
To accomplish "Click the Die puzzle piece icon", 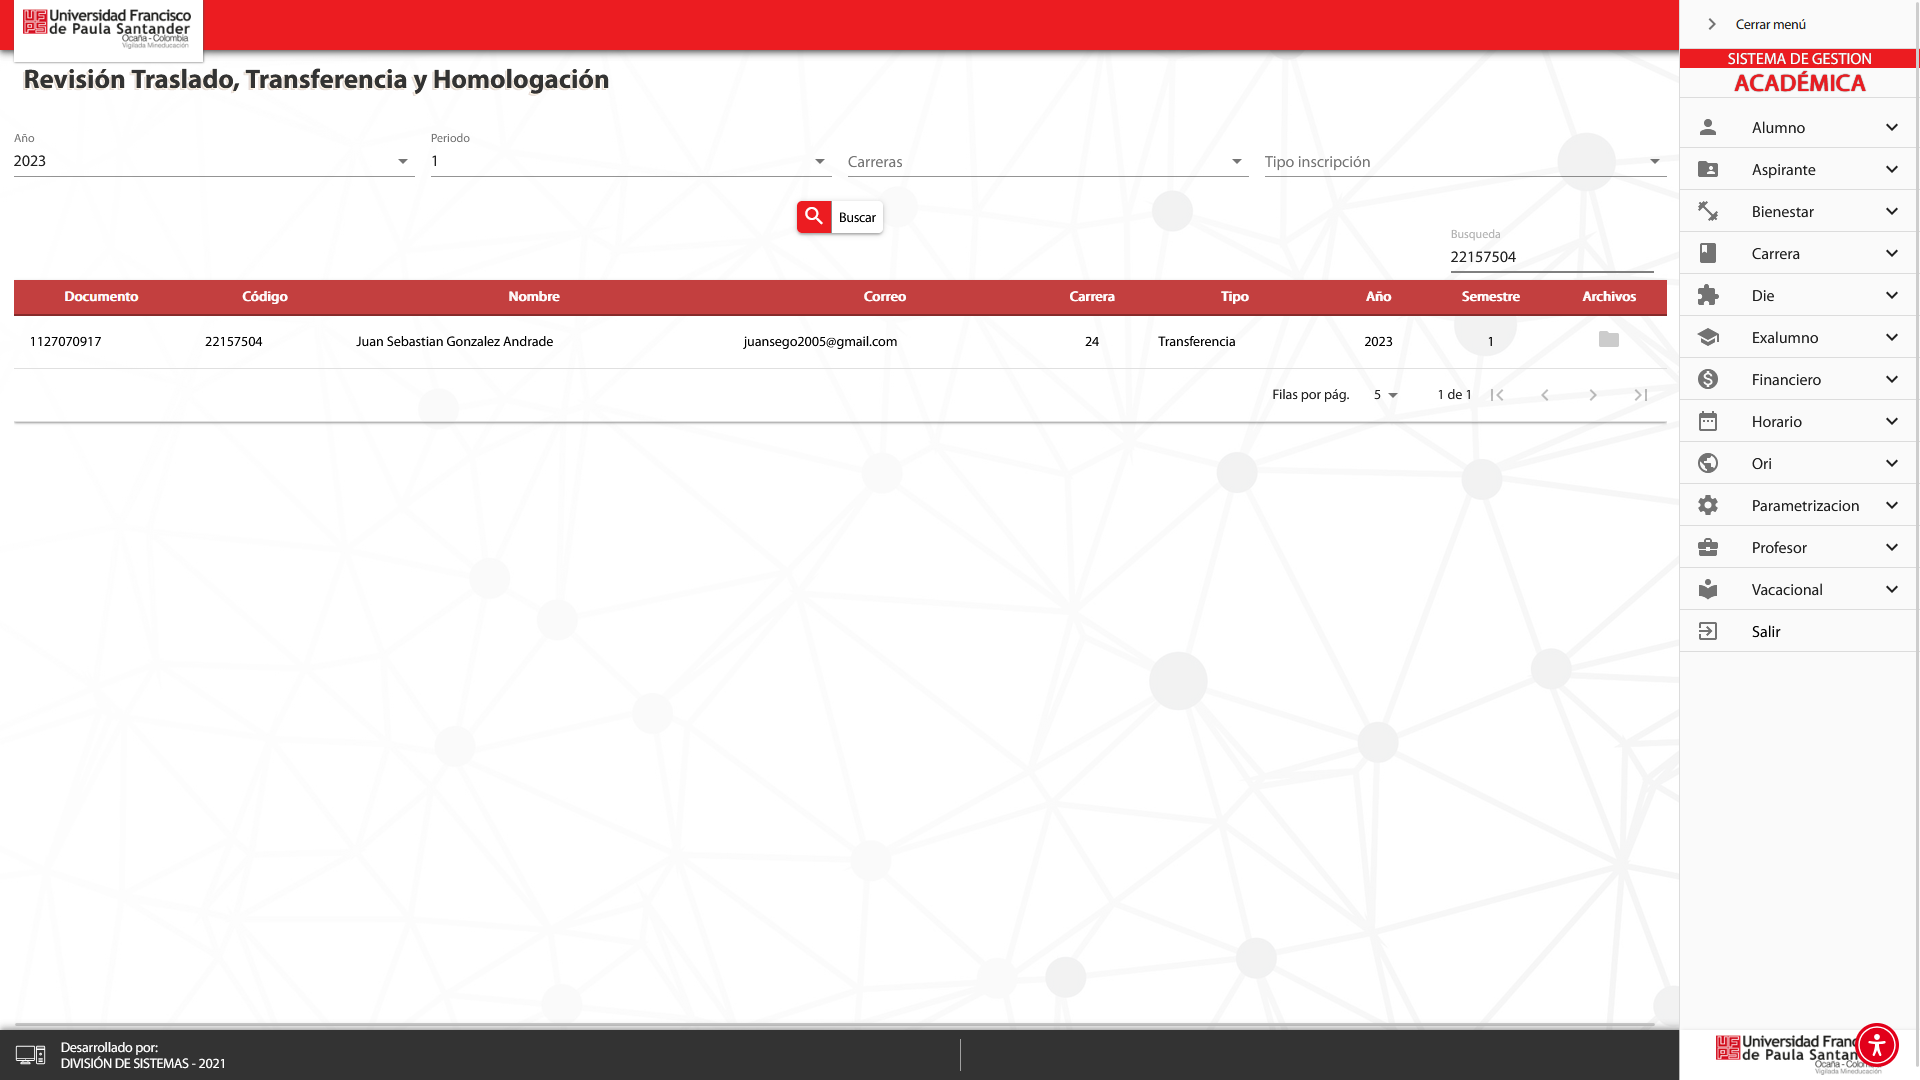I will (1708, 295).
